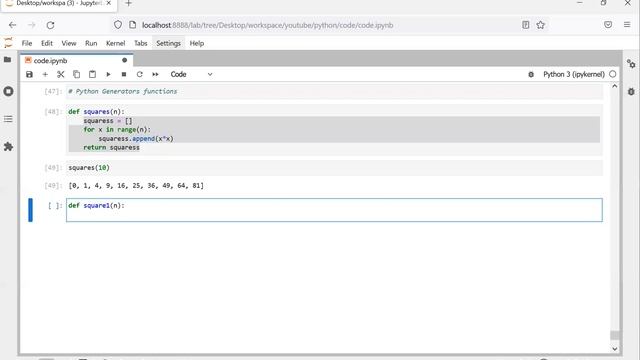Open a new browser tab with plus
The height and width of the screenshot is (360, 640).
pyautogui.click(x=129, y=4)
